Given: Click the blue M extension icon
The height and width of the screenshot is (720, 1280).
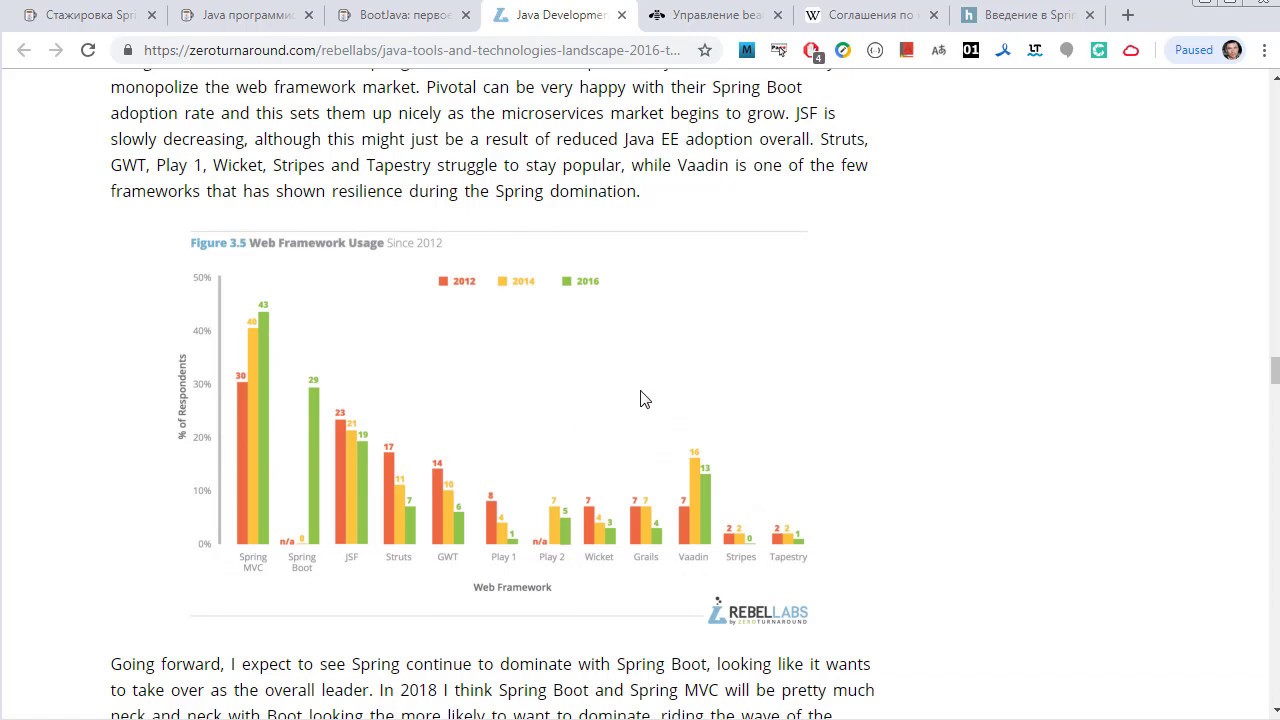Looking at the screenshot, I should coord(747,50).
